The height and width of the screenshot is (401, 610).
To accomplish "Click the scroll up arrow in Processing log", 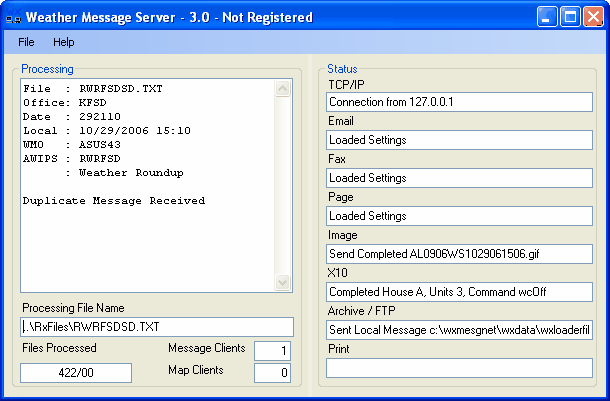I will pyautogui.click(x=283, y=88).
